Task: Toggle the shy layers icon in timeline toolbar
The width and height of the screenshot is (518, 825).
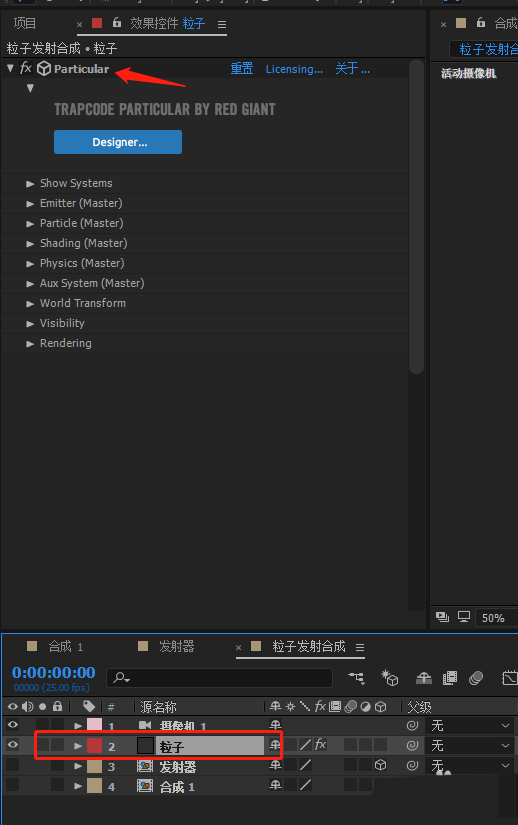Action: (x=423, y=678)
